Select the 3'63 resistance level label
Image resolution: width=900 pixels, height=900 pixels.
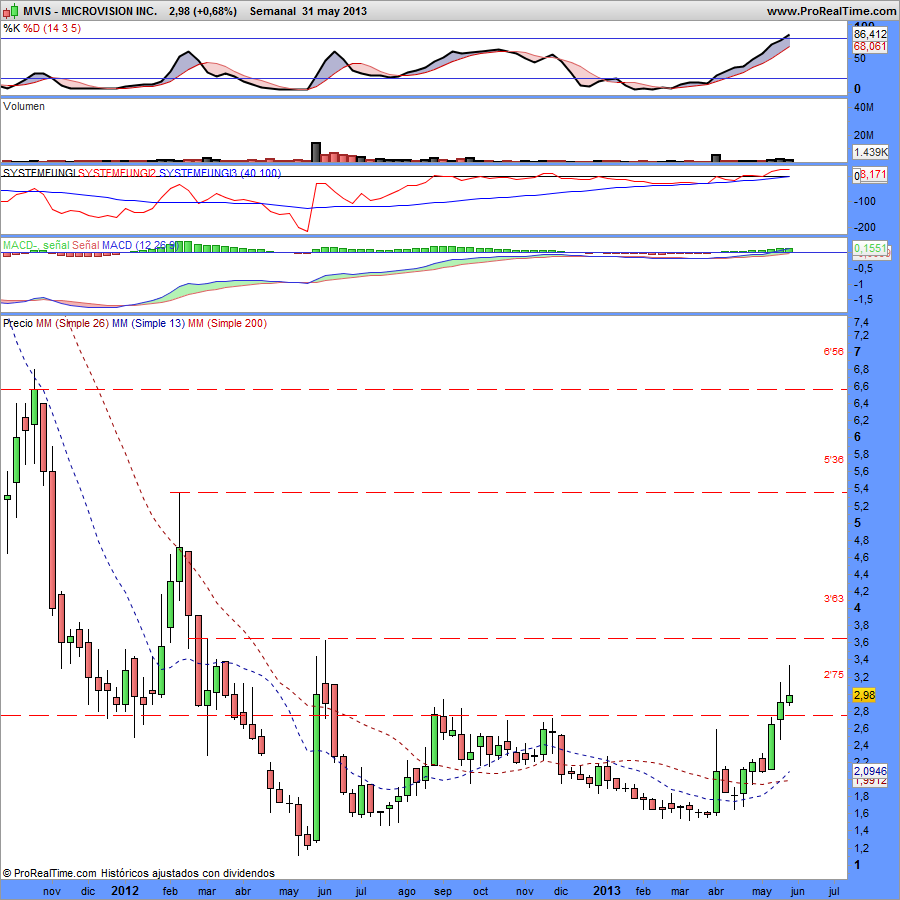[833, 599]
